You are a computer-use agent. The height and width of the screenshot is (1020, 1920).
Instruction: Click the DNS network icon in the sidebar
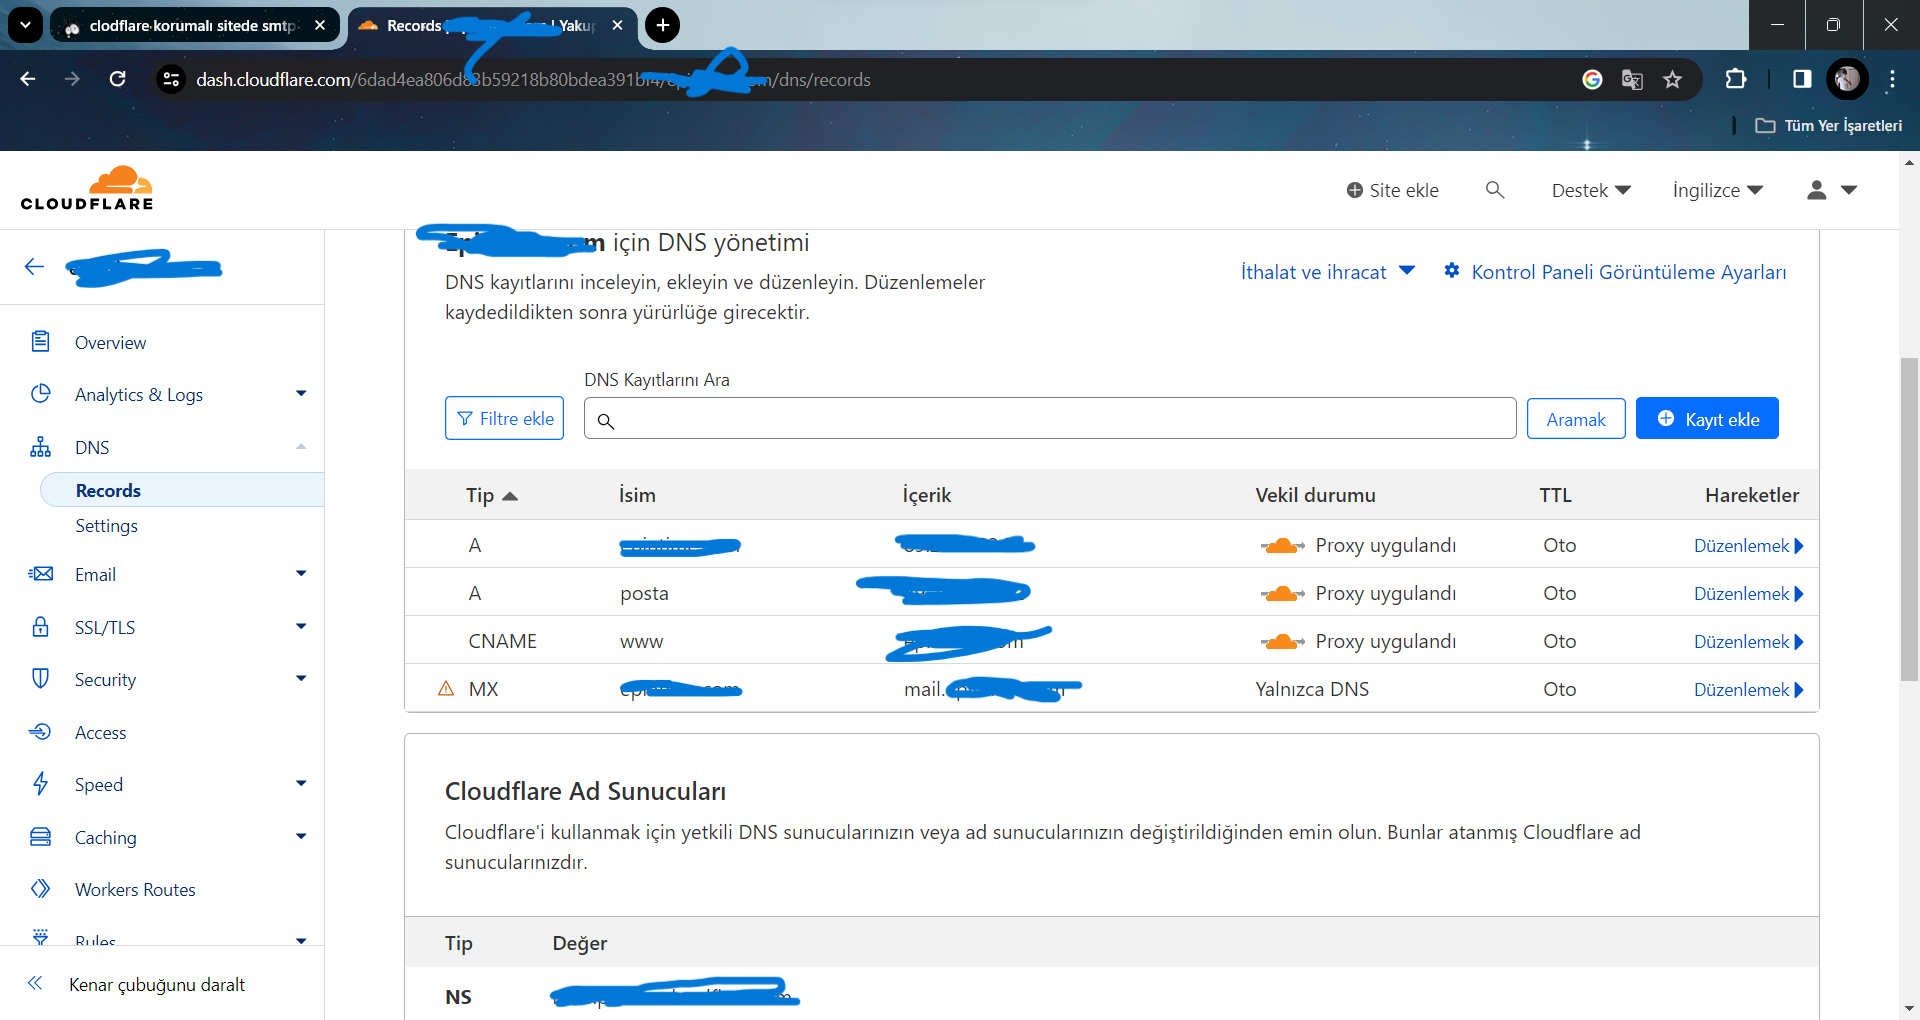40,447
